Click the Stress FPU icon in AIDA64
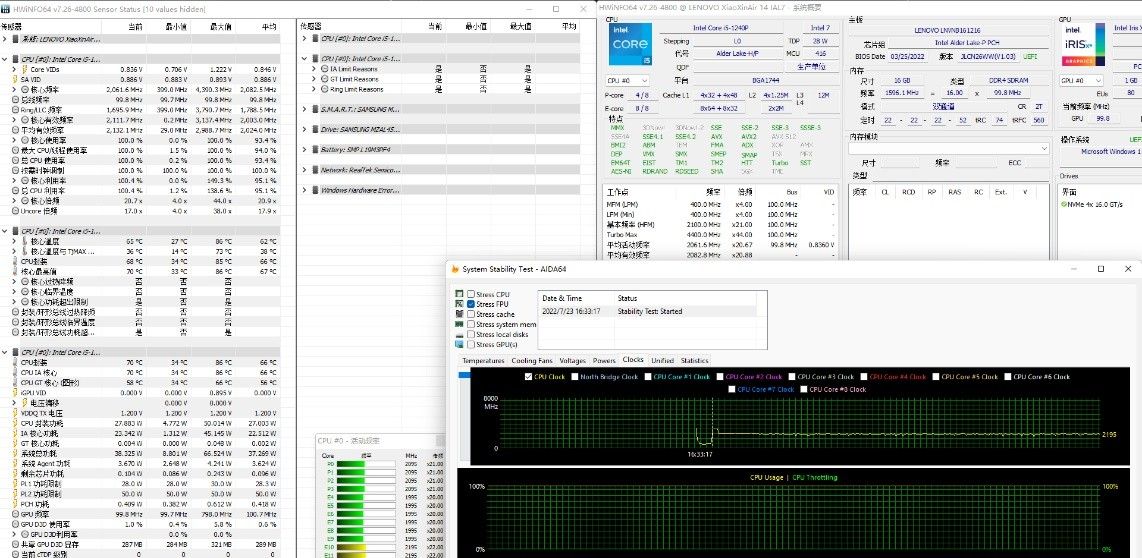The image size is (1142, 558). click(459, 304)
